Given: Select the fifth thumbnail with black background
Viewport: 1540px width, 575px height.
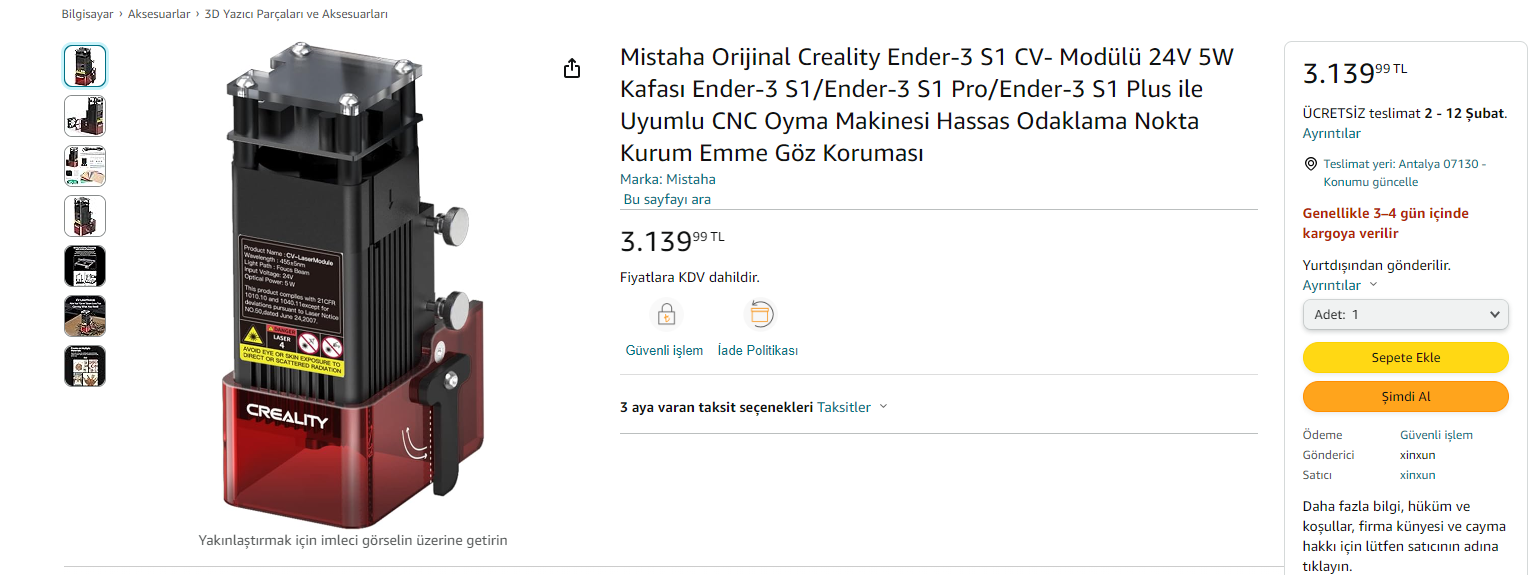Looking at the screenshot, I should click(x=85, y=266).
